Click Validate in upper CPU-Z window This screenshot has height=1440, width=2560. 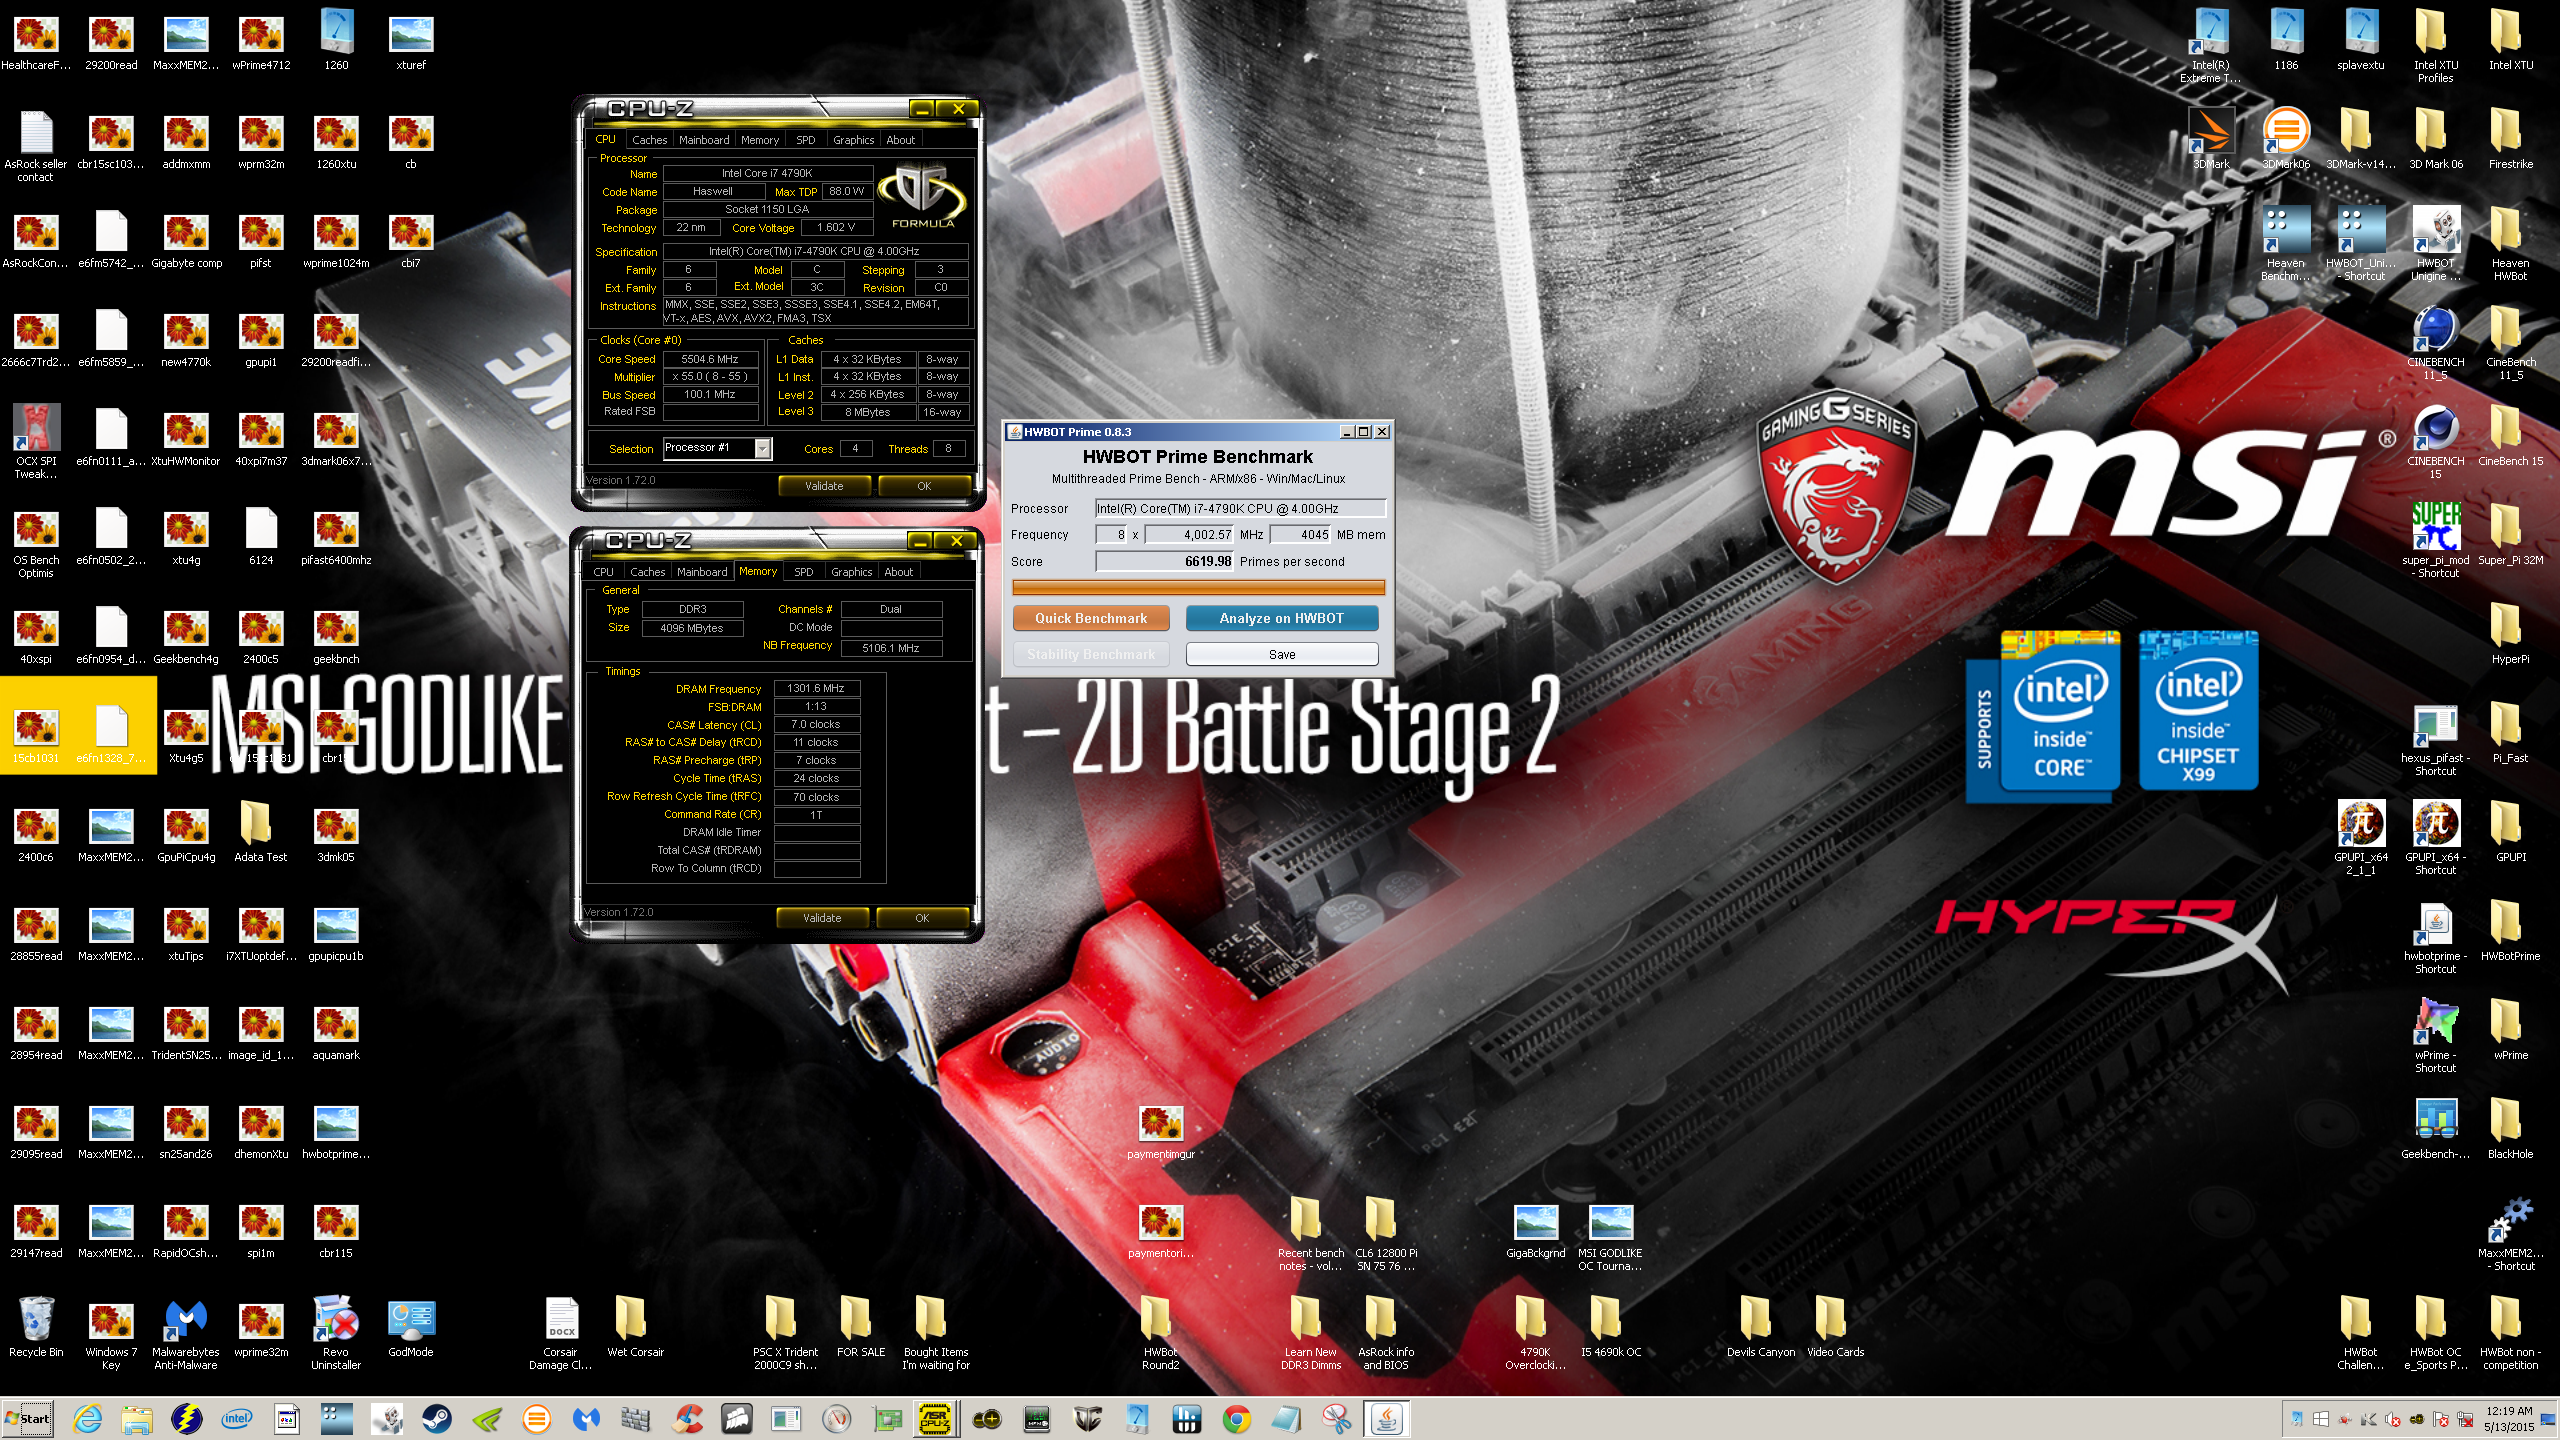[x=824, y=486]
